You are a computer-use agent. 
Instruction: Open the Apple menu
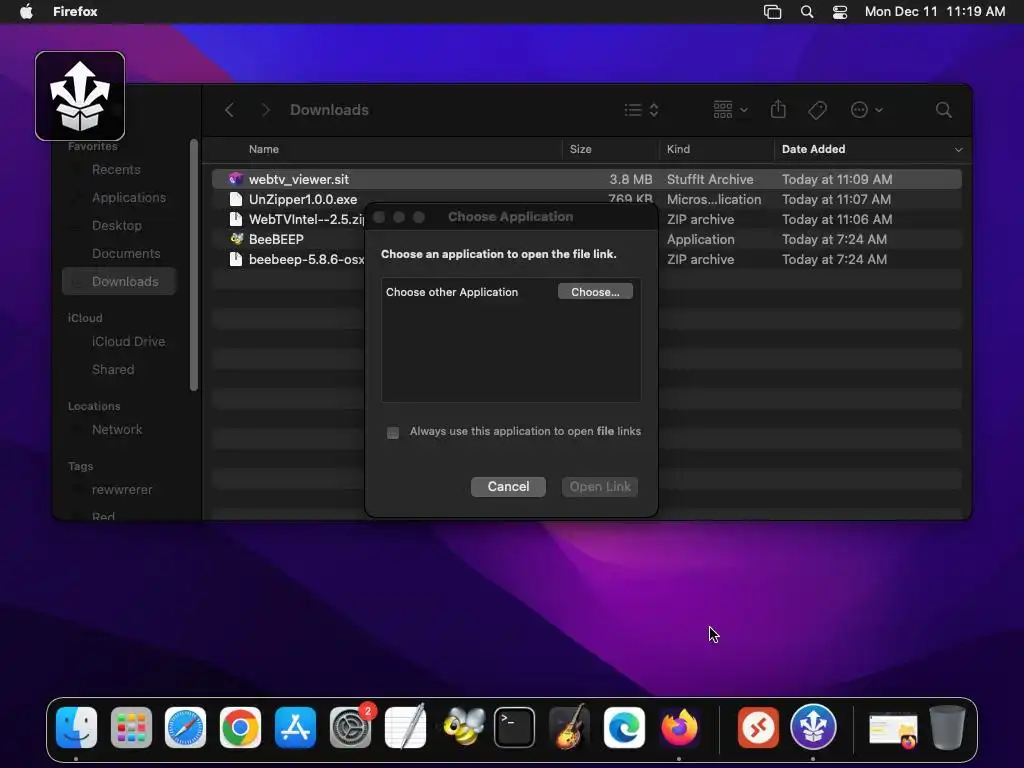pos(26,11)
